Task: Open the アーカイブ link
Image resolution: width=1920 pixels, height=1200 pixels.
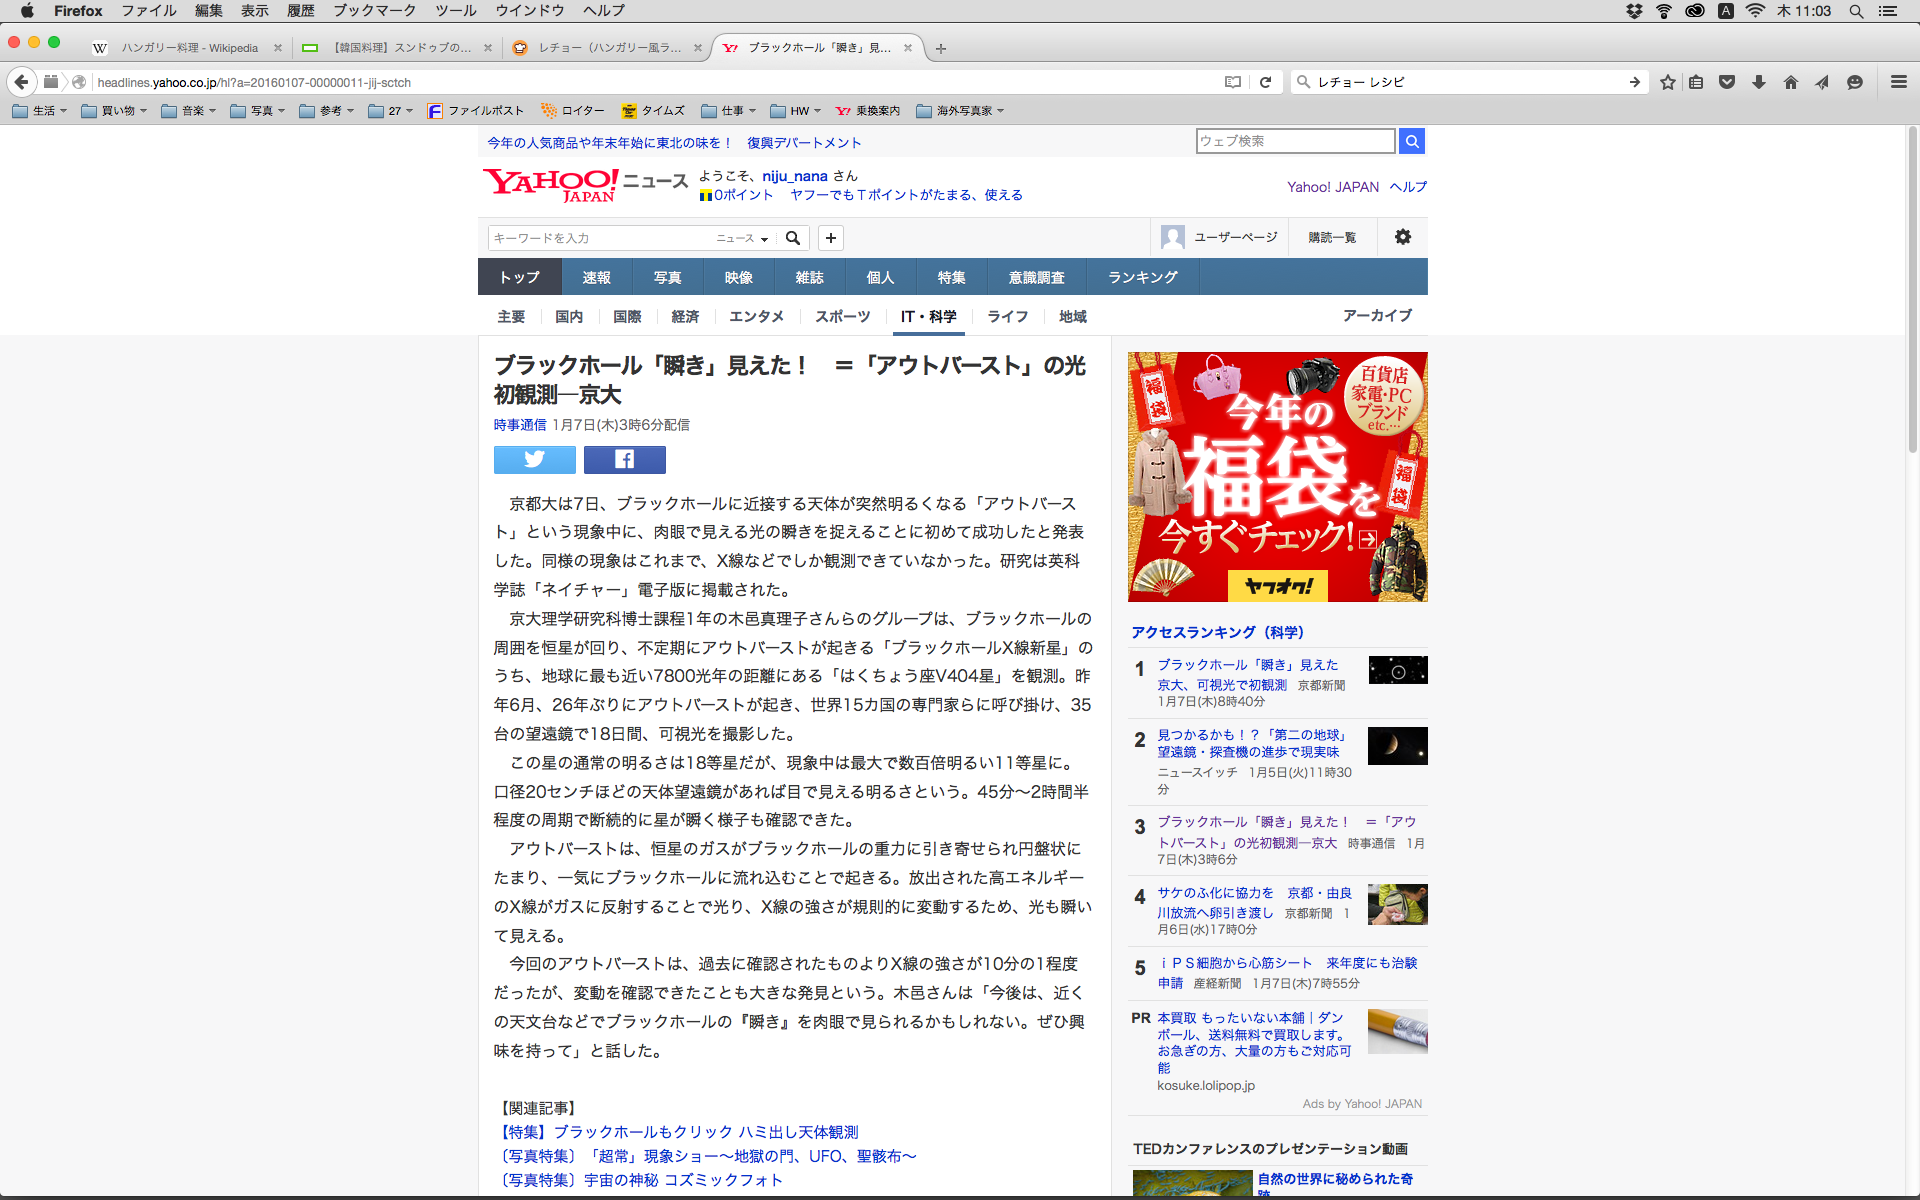Action: coord(1376,315)
